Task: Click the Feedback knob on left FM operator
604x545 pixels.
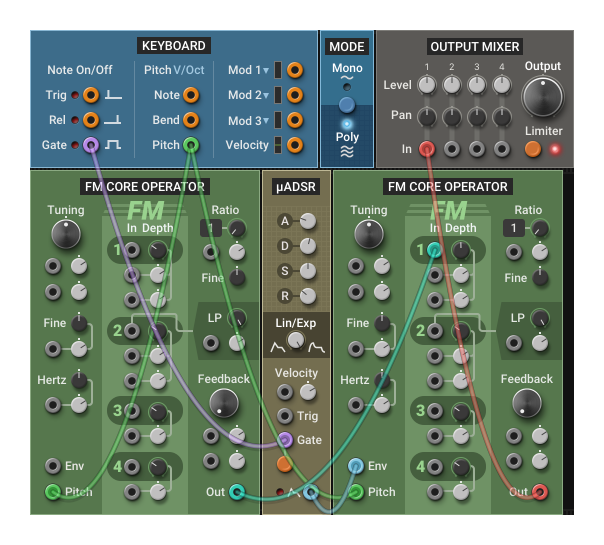Action: pyautogui.click(x=224, y=403)
